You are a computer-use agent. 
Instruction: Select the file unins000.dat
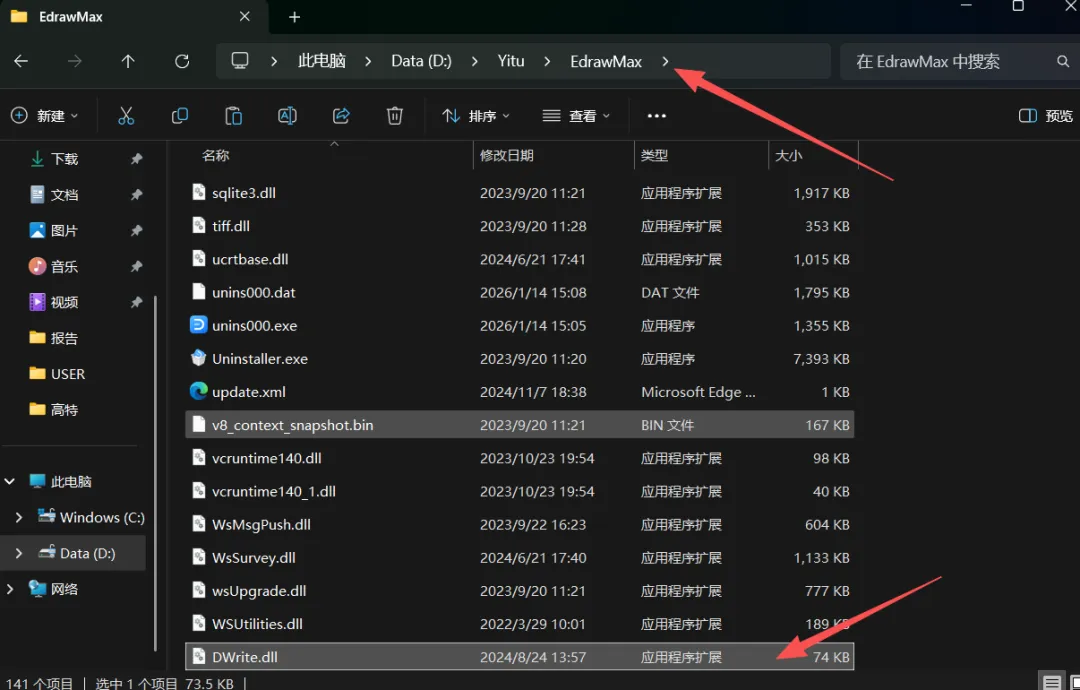pos(520,292)
